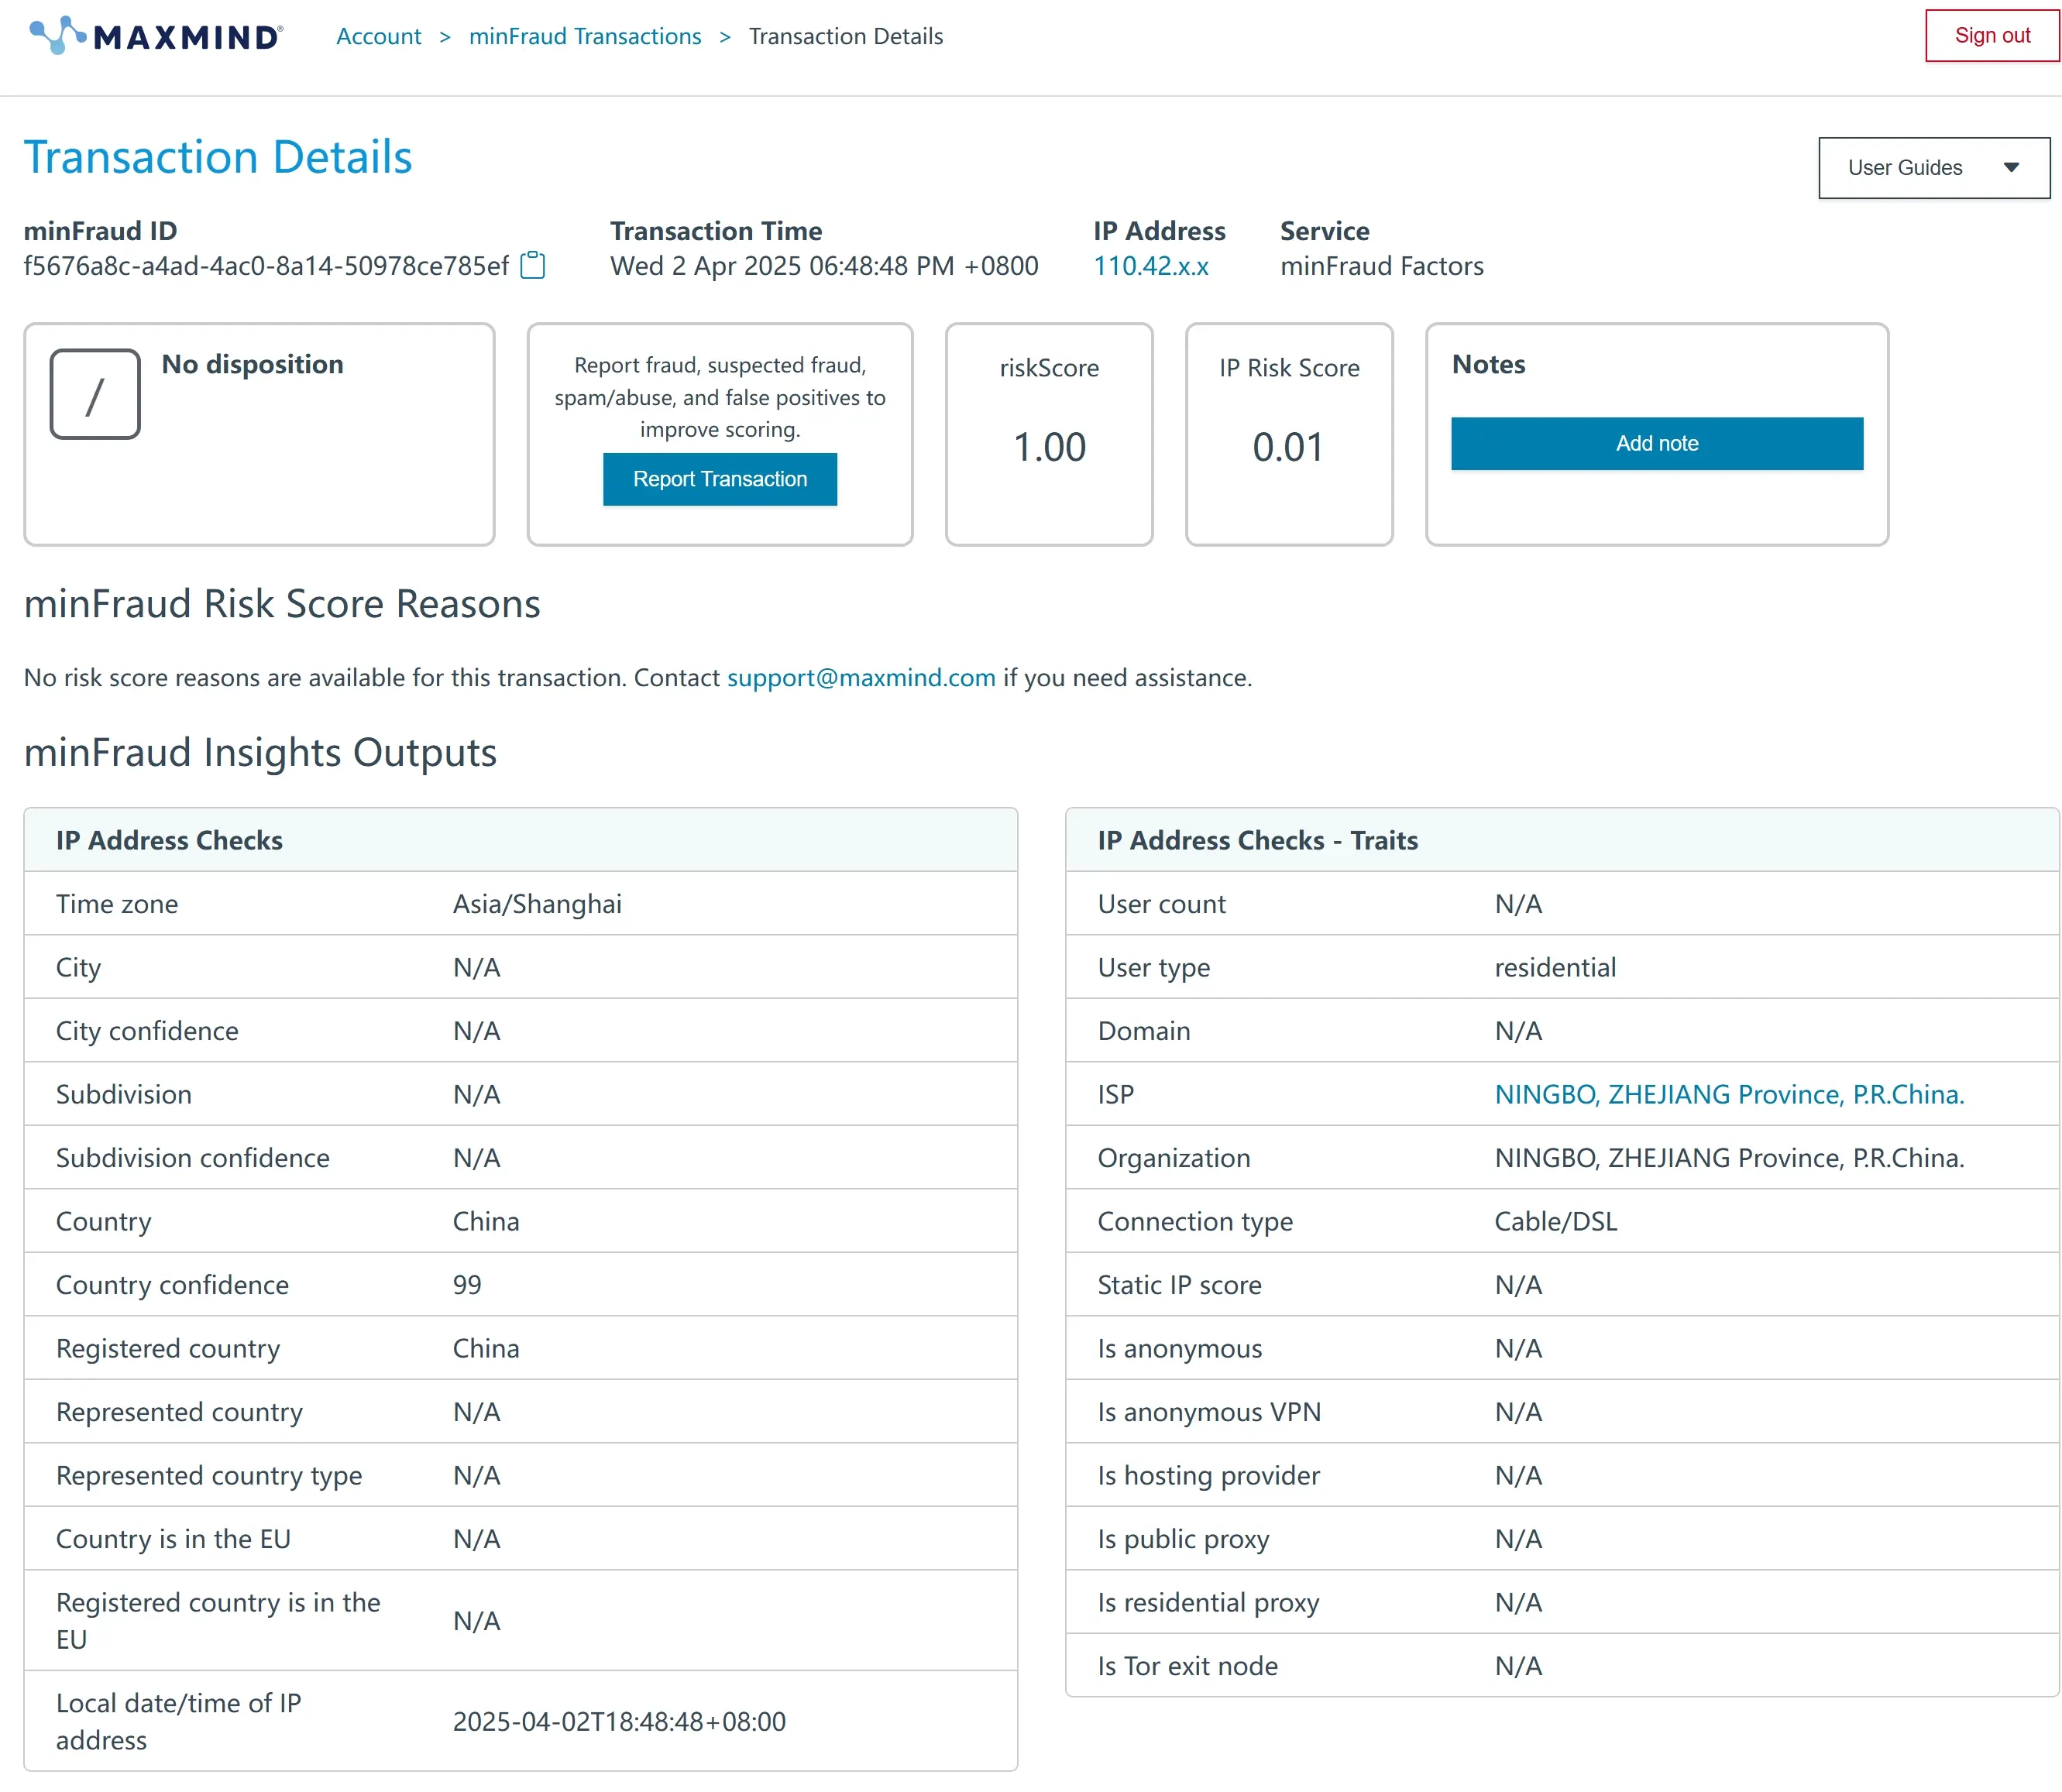Open the User Guides dropdown

(x=1933, y=168)
